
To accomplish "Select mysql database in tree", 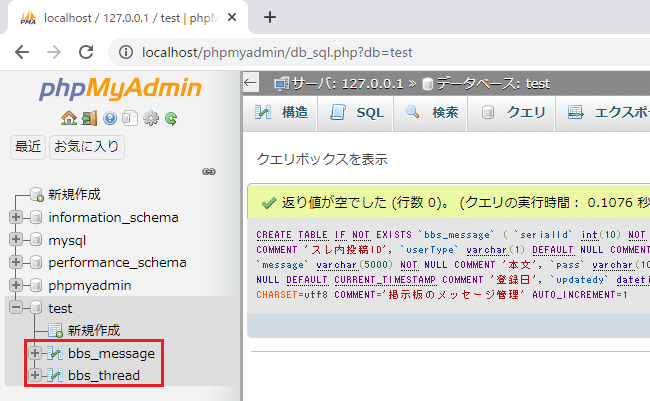I will pyautogui.click(x=67, y=241).
